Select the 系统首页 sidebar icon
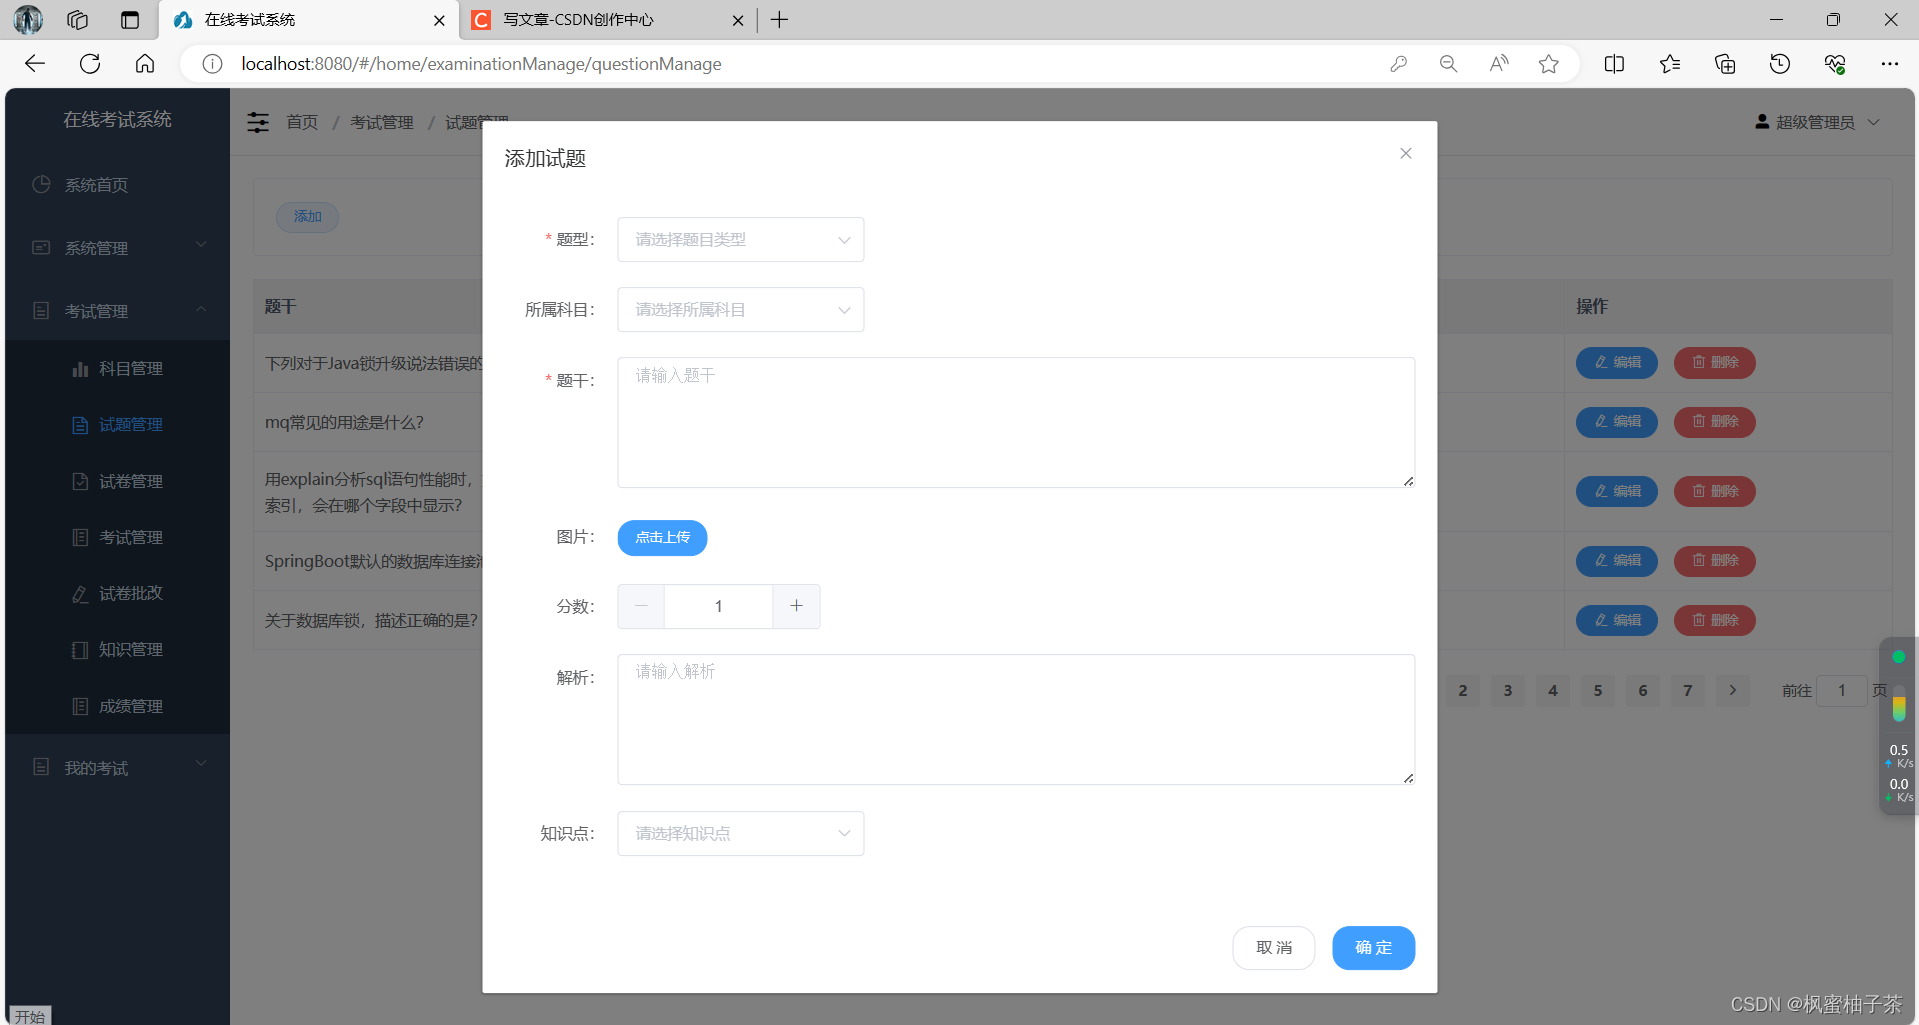Image resolution: width=1919 pixels, height=1025 pixels. point(42,185)
